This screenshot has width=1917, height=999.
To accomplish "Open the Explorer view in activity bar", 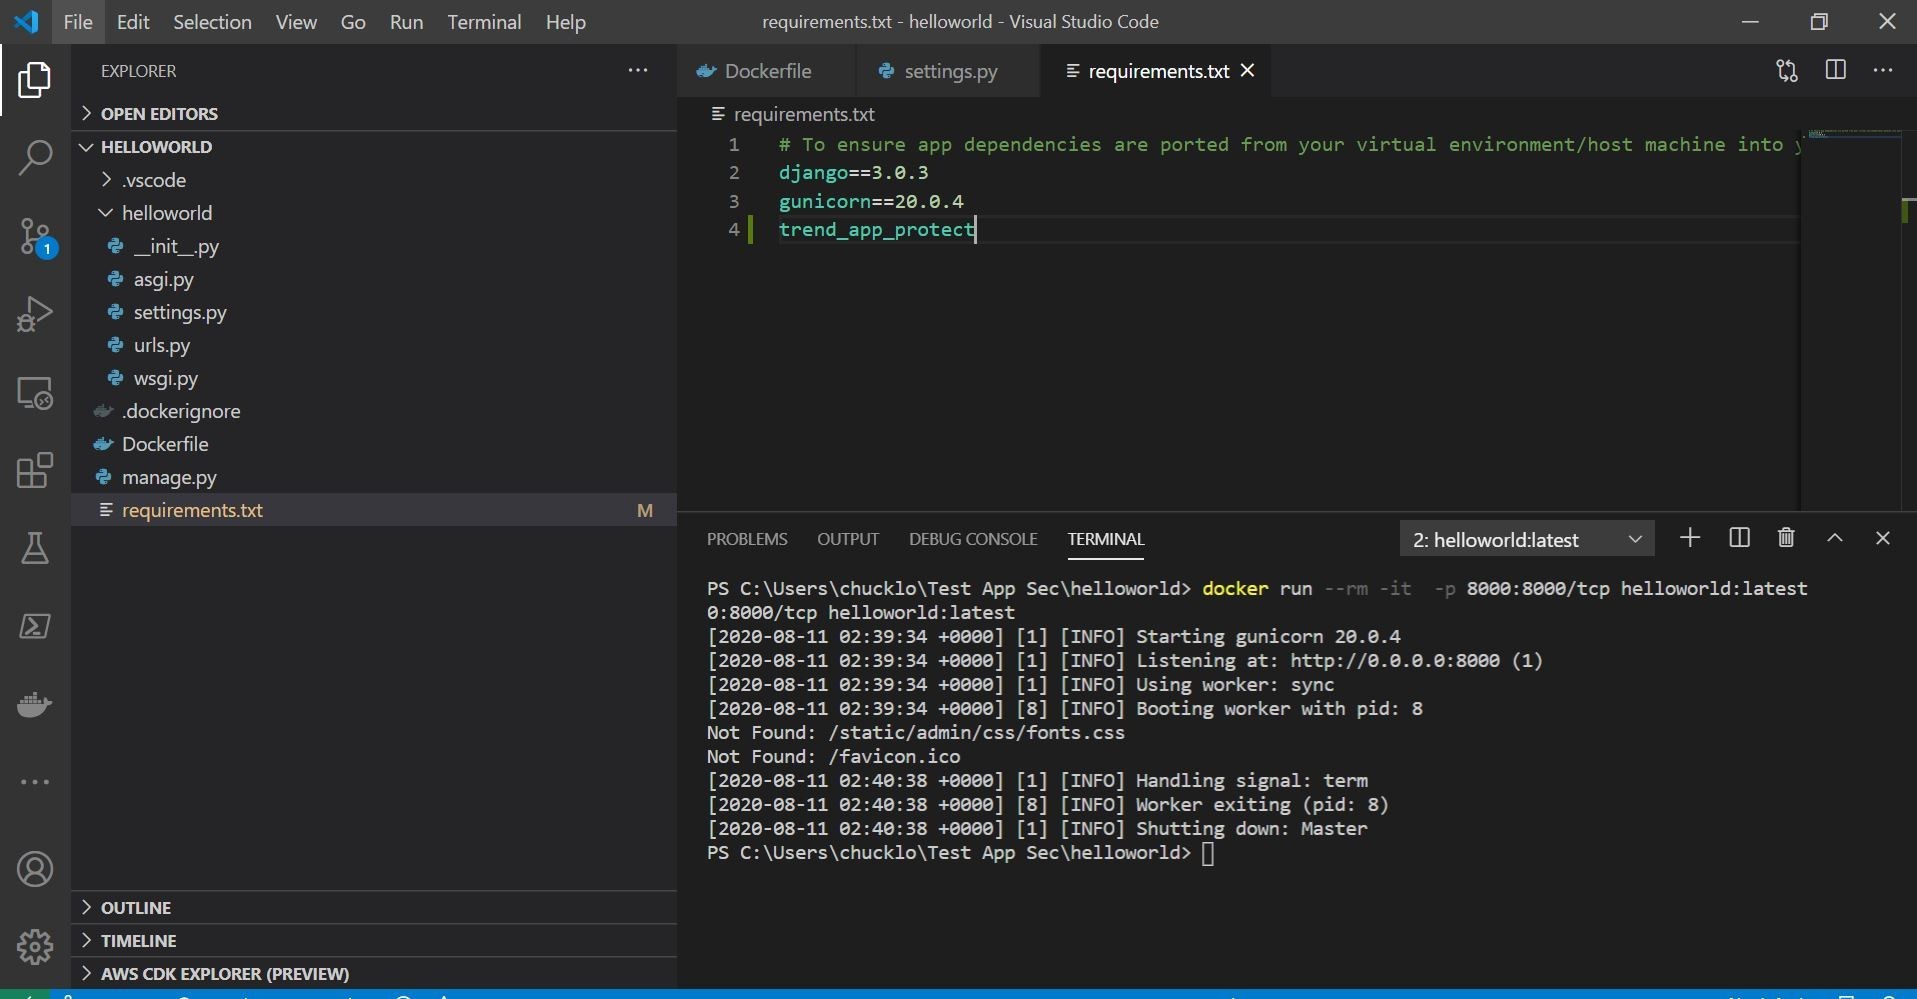I will point(35,80).
